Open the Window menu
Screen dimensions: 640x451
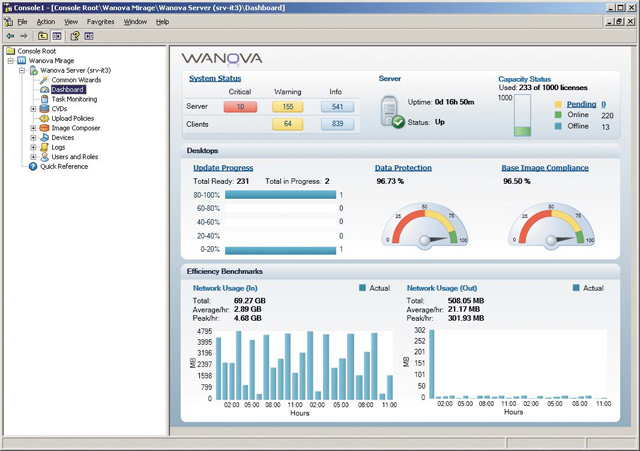click(x=135, y=22)
